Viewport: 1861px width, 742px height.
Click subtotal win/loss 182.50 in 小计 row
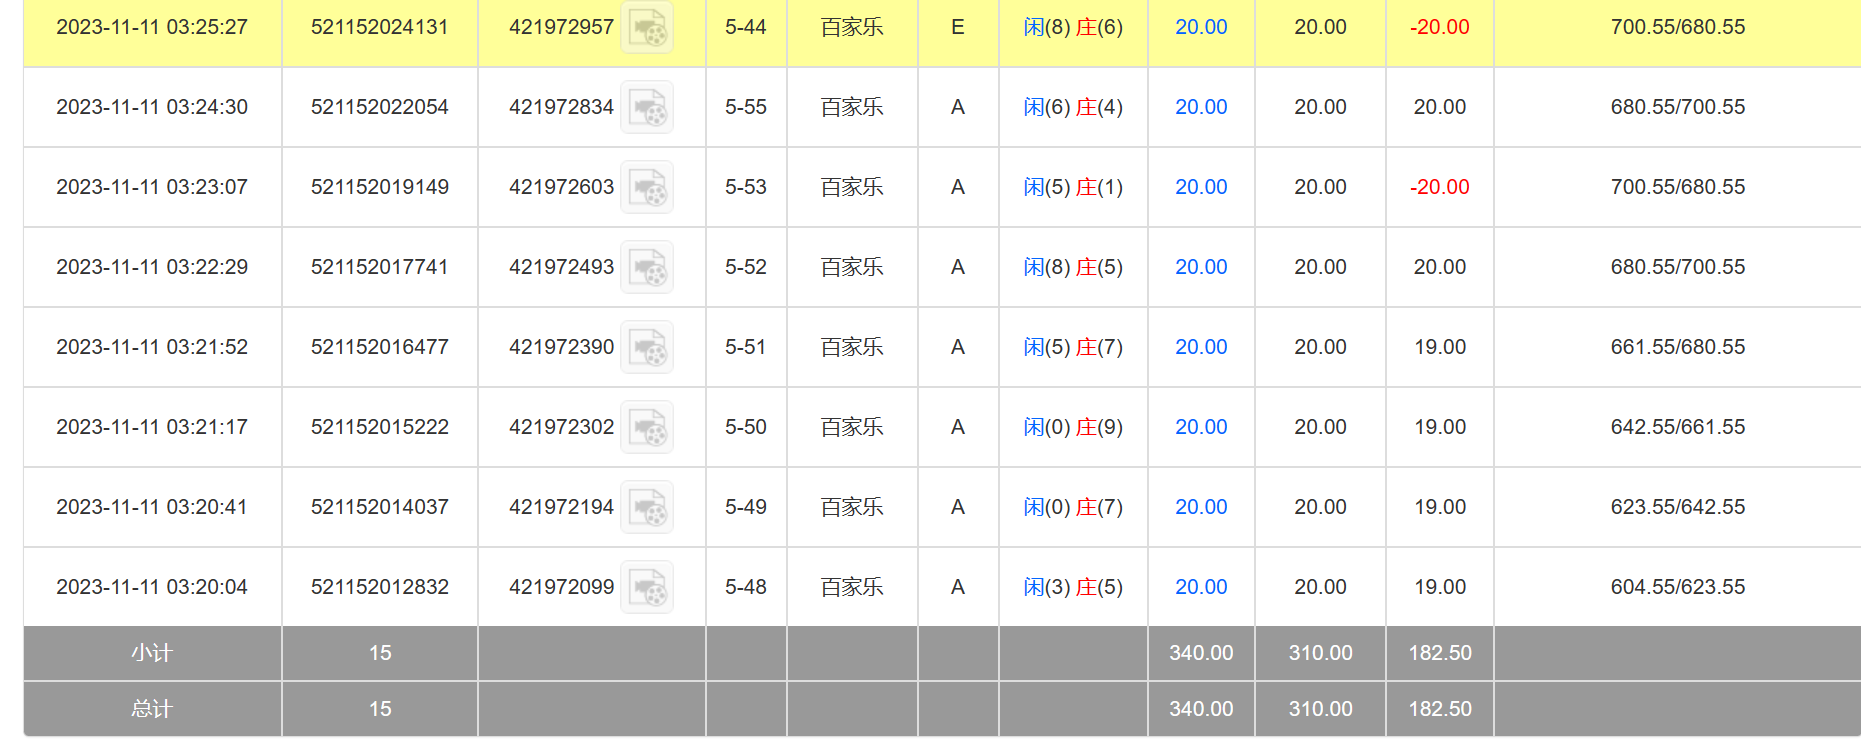click(1440, 653)
